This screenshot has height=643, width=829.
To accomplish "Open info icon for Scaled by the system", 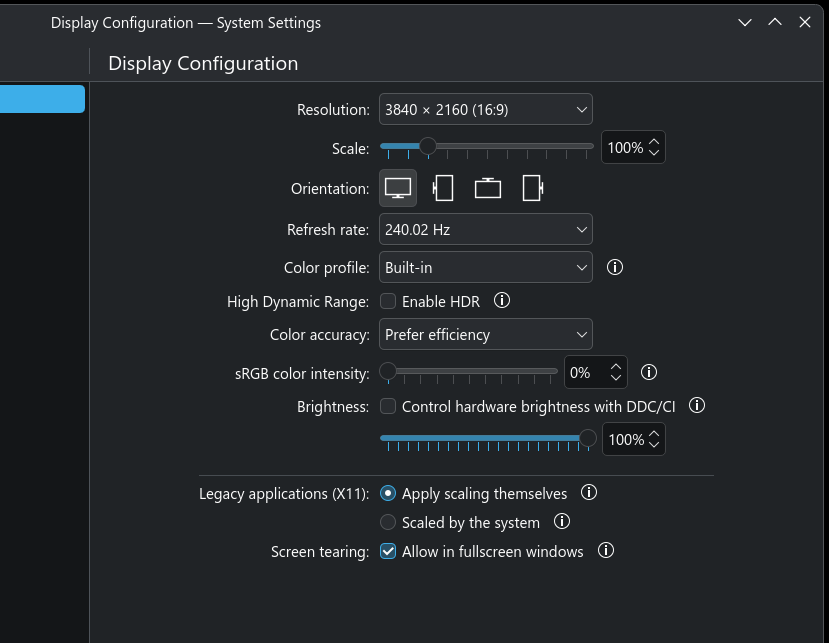I will pos(561,522).
